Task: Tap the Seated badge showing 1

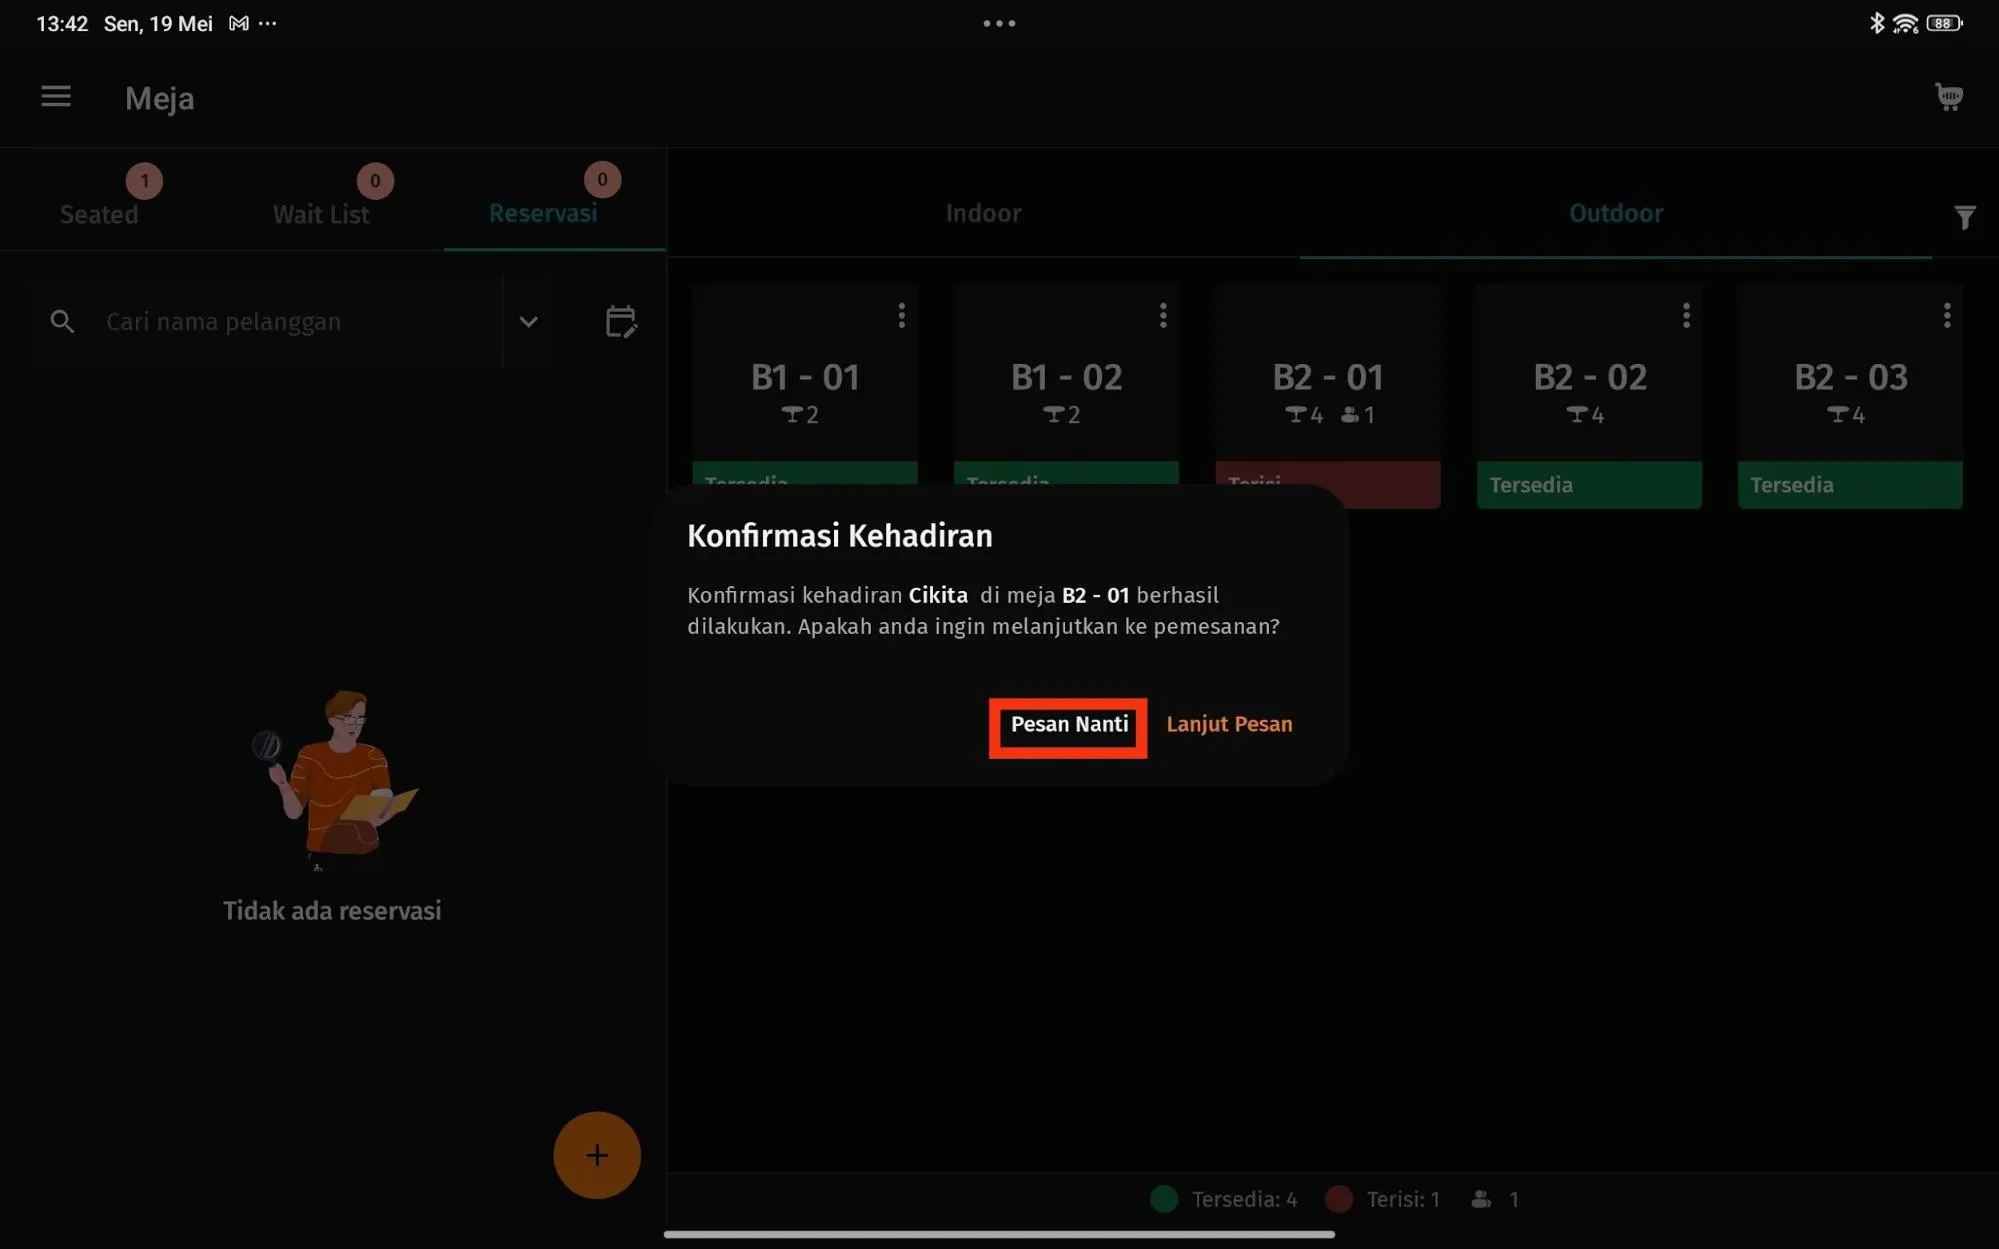Action: click(x=144, y=181)
